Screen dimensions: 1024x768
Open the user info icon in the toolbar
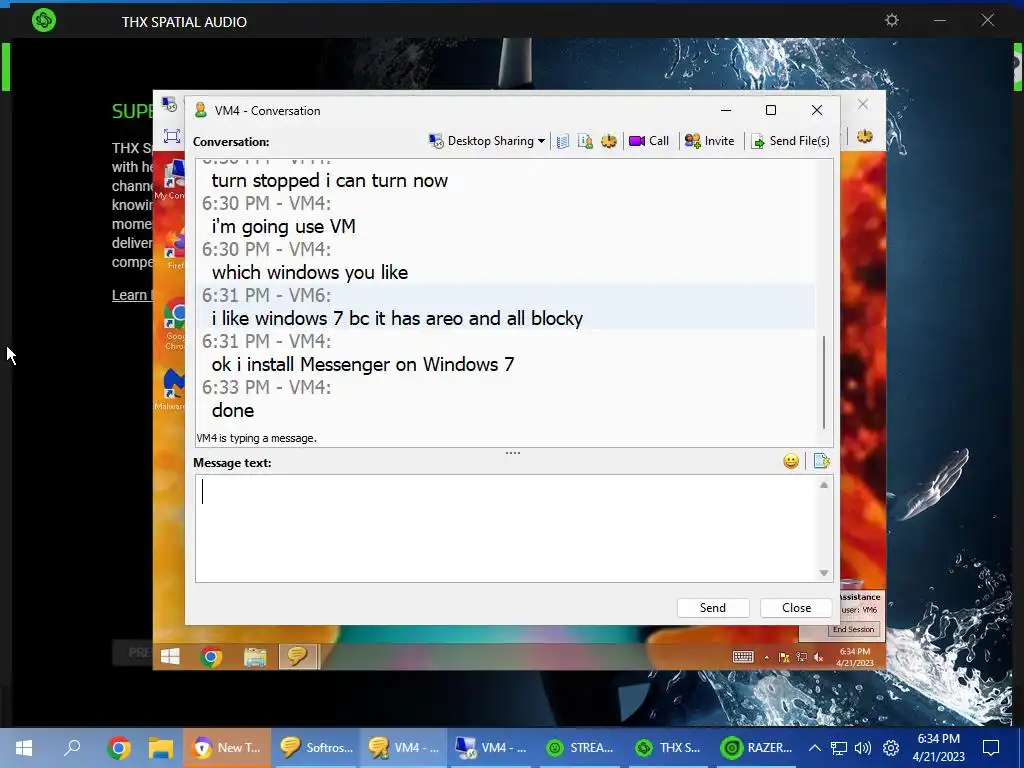(x=585, y=141)
